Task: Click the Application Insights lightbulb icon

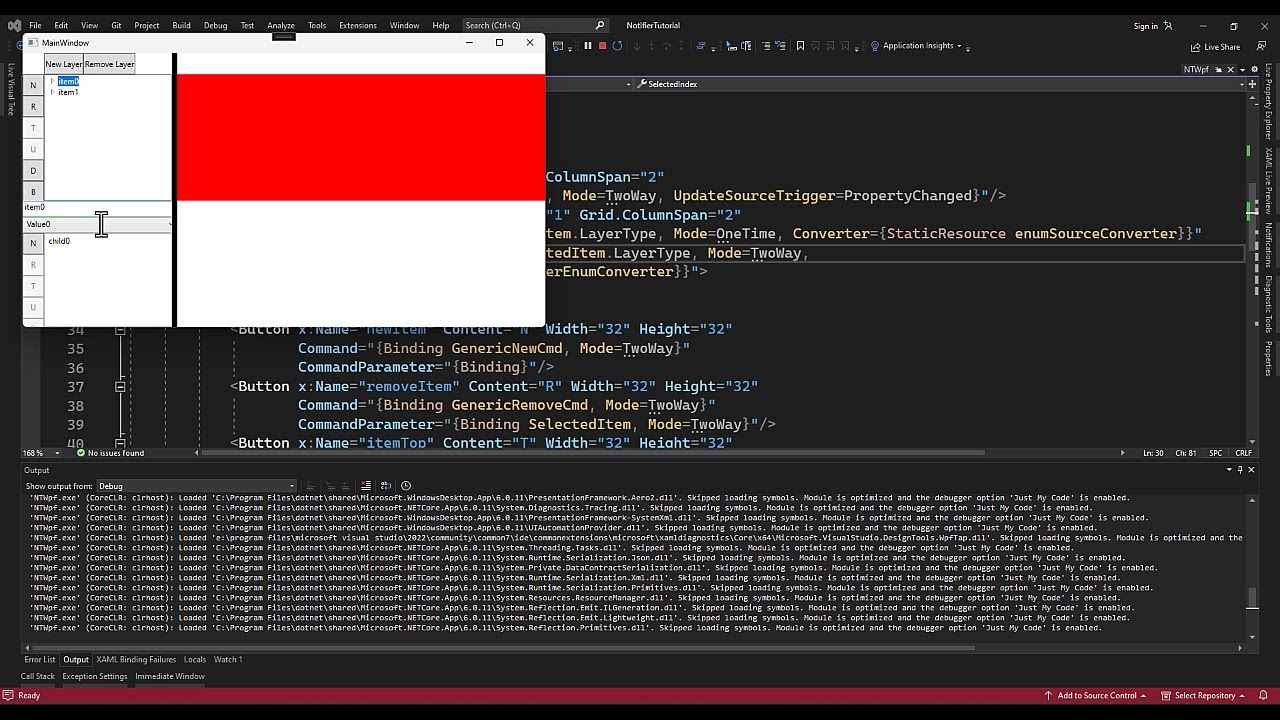Action: 875,46
